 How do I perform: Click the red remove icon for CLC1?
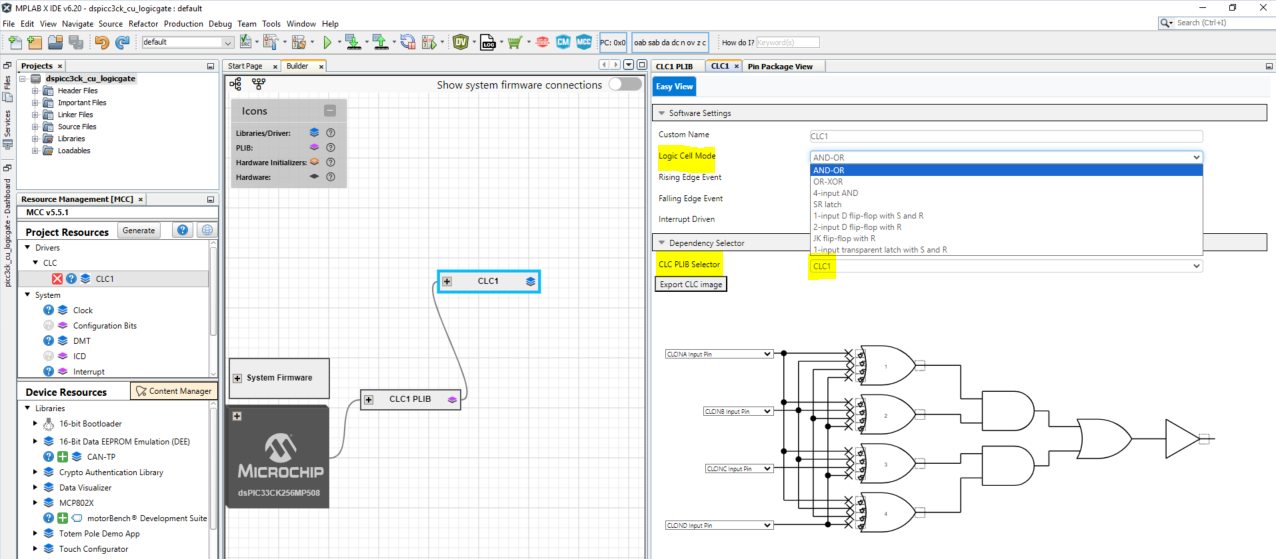point(57,279)
